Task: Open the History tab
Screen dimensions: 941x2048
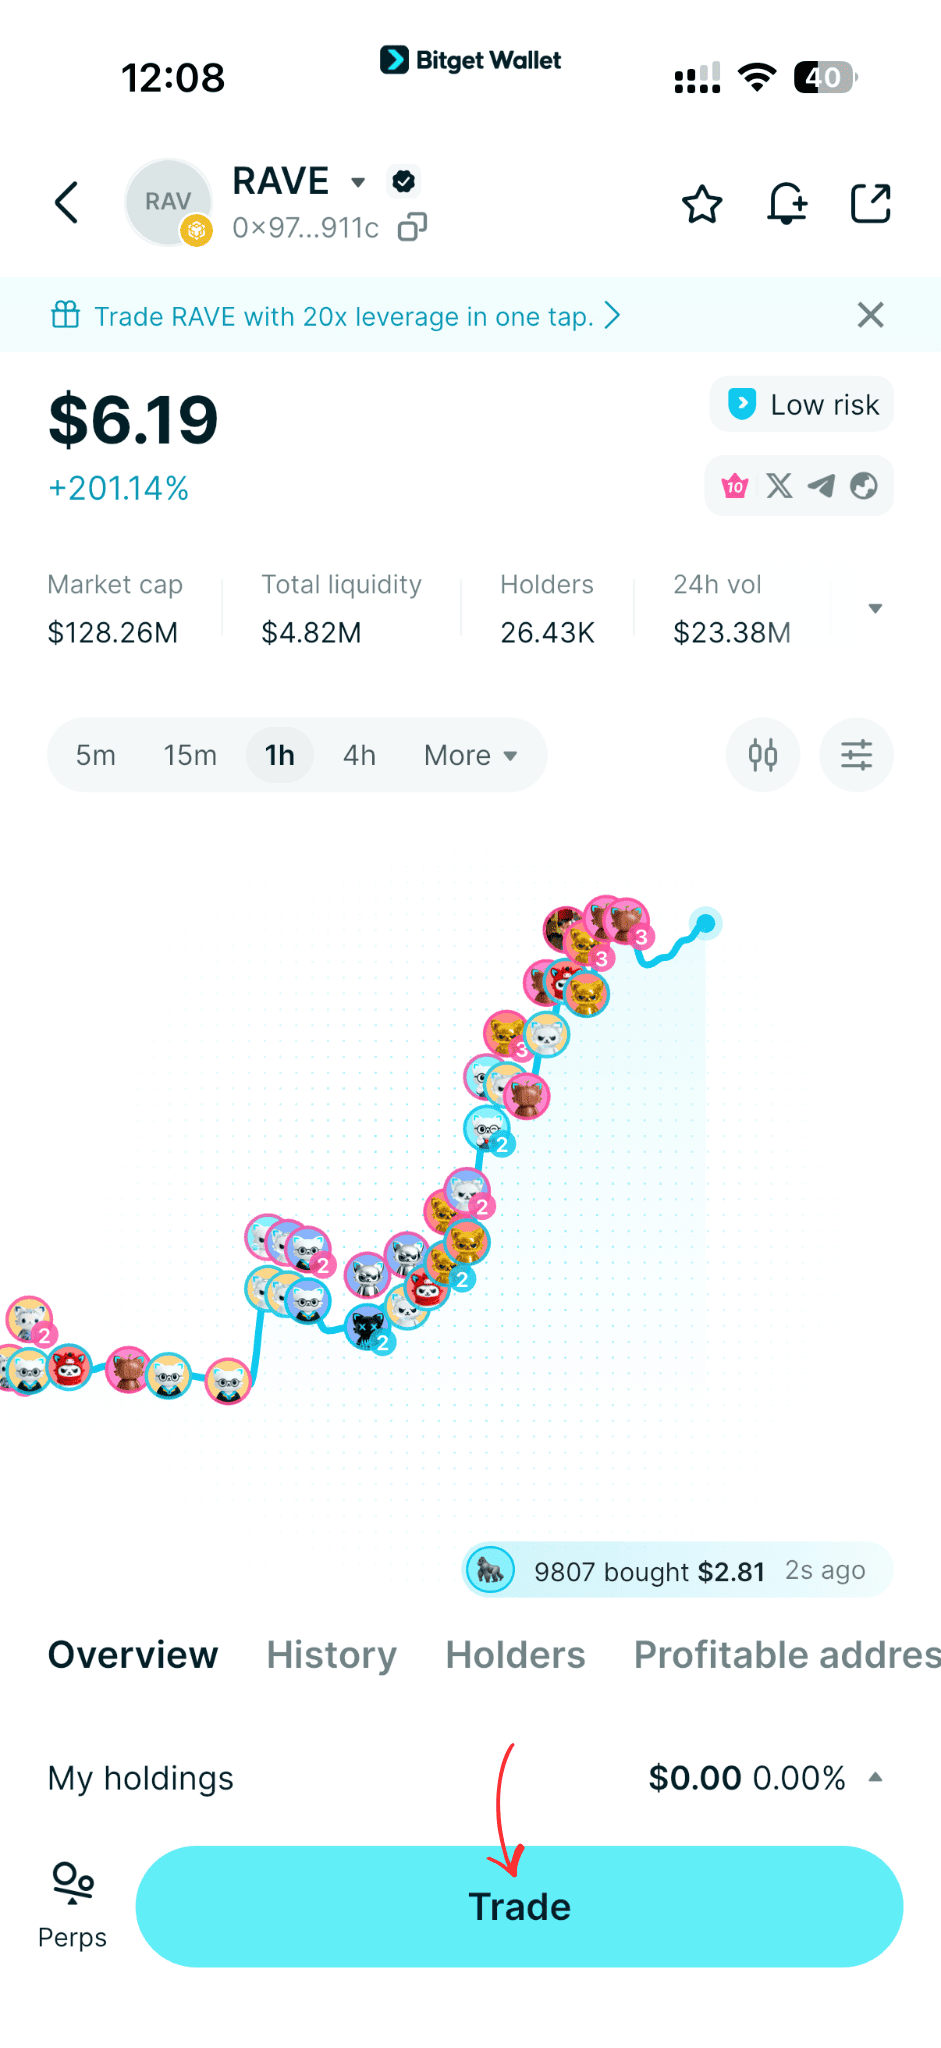Action: coord(330,1655)
